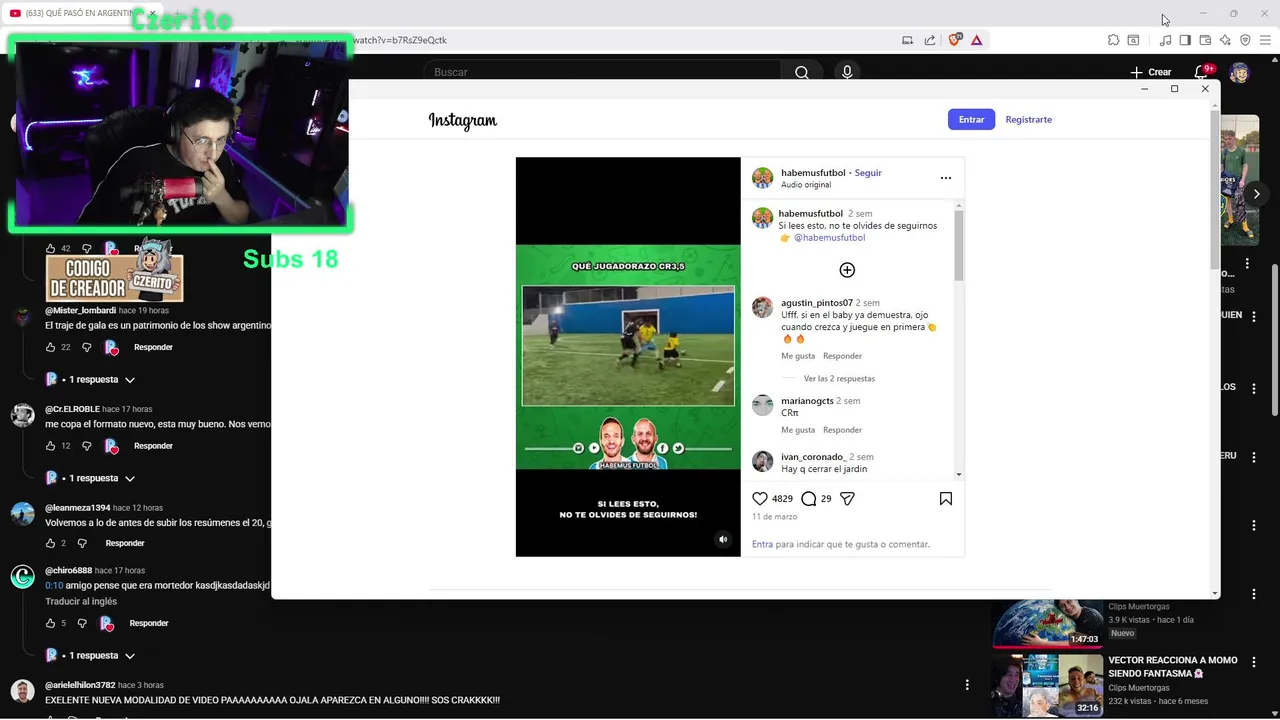
Task: Open the Brave VPN shield icon in the toolbar
Action: tap(1245, 40)
